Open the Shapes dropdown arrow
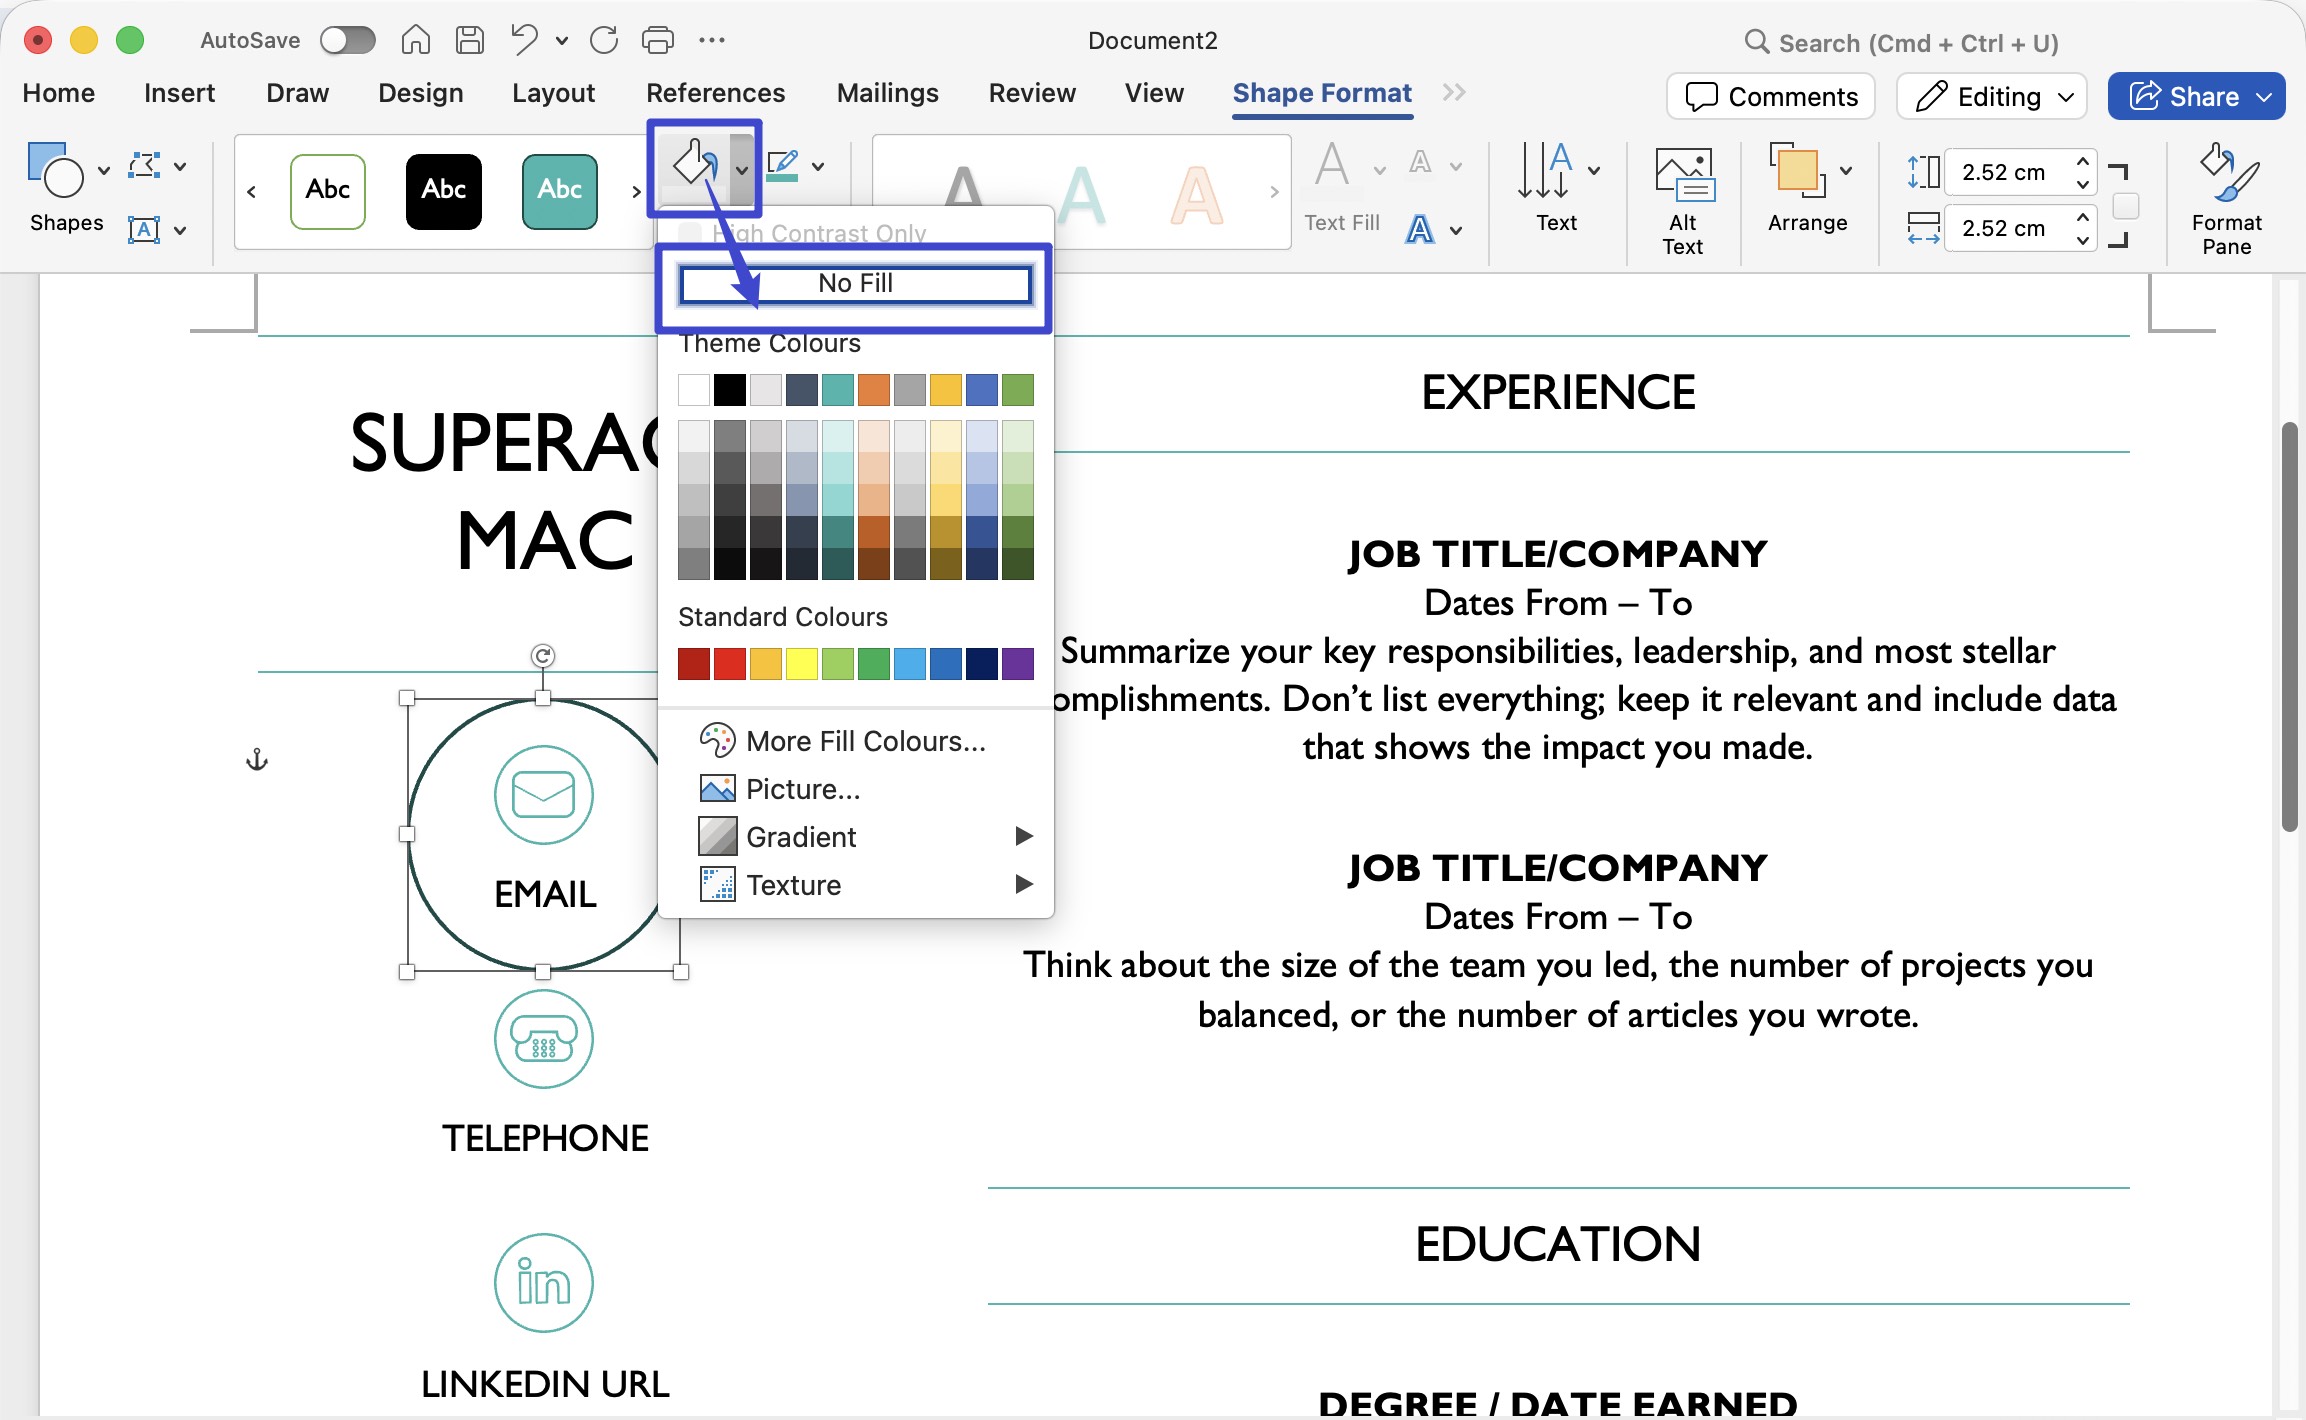2306x1420 pixels. tap(103, 170)
